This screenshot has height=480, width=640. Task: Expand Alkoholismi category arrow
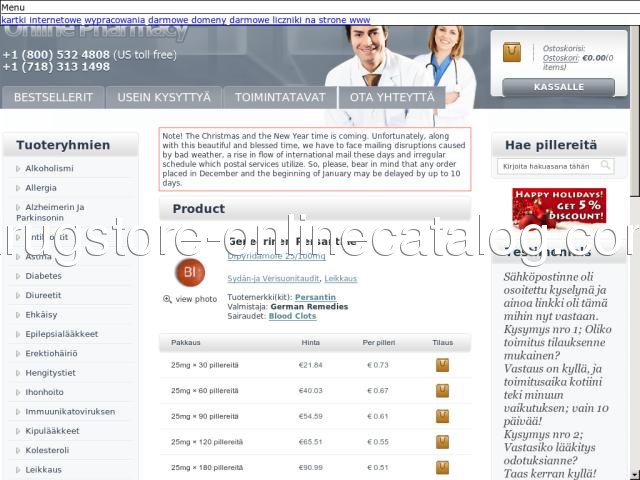click(x=18, y=169)
